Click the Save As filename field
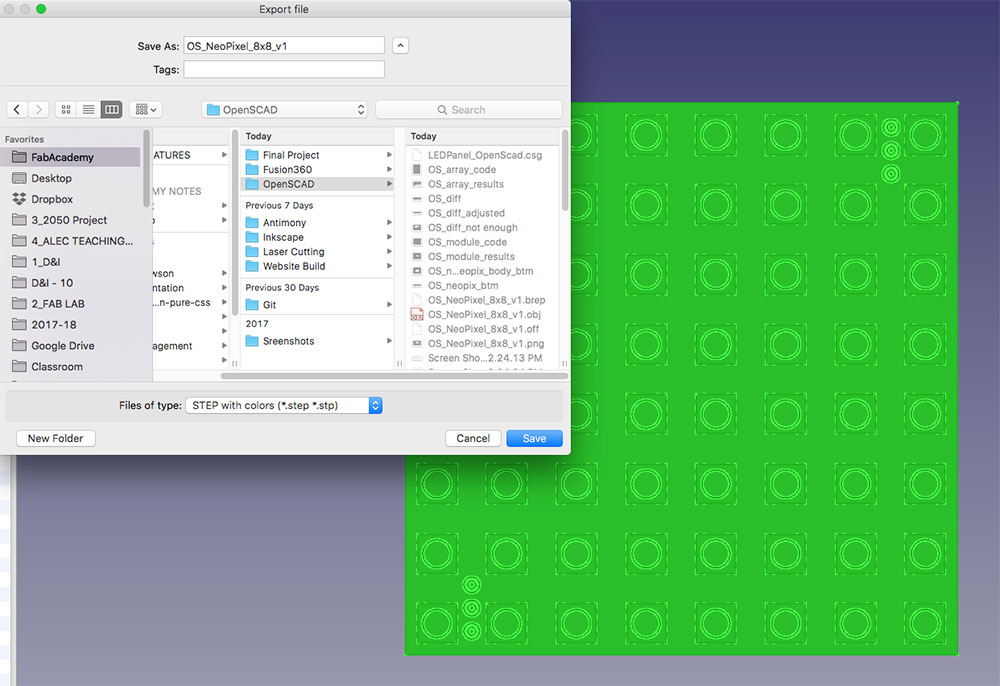The width and height of the screenshot is (1000, 686). [284, 46]
